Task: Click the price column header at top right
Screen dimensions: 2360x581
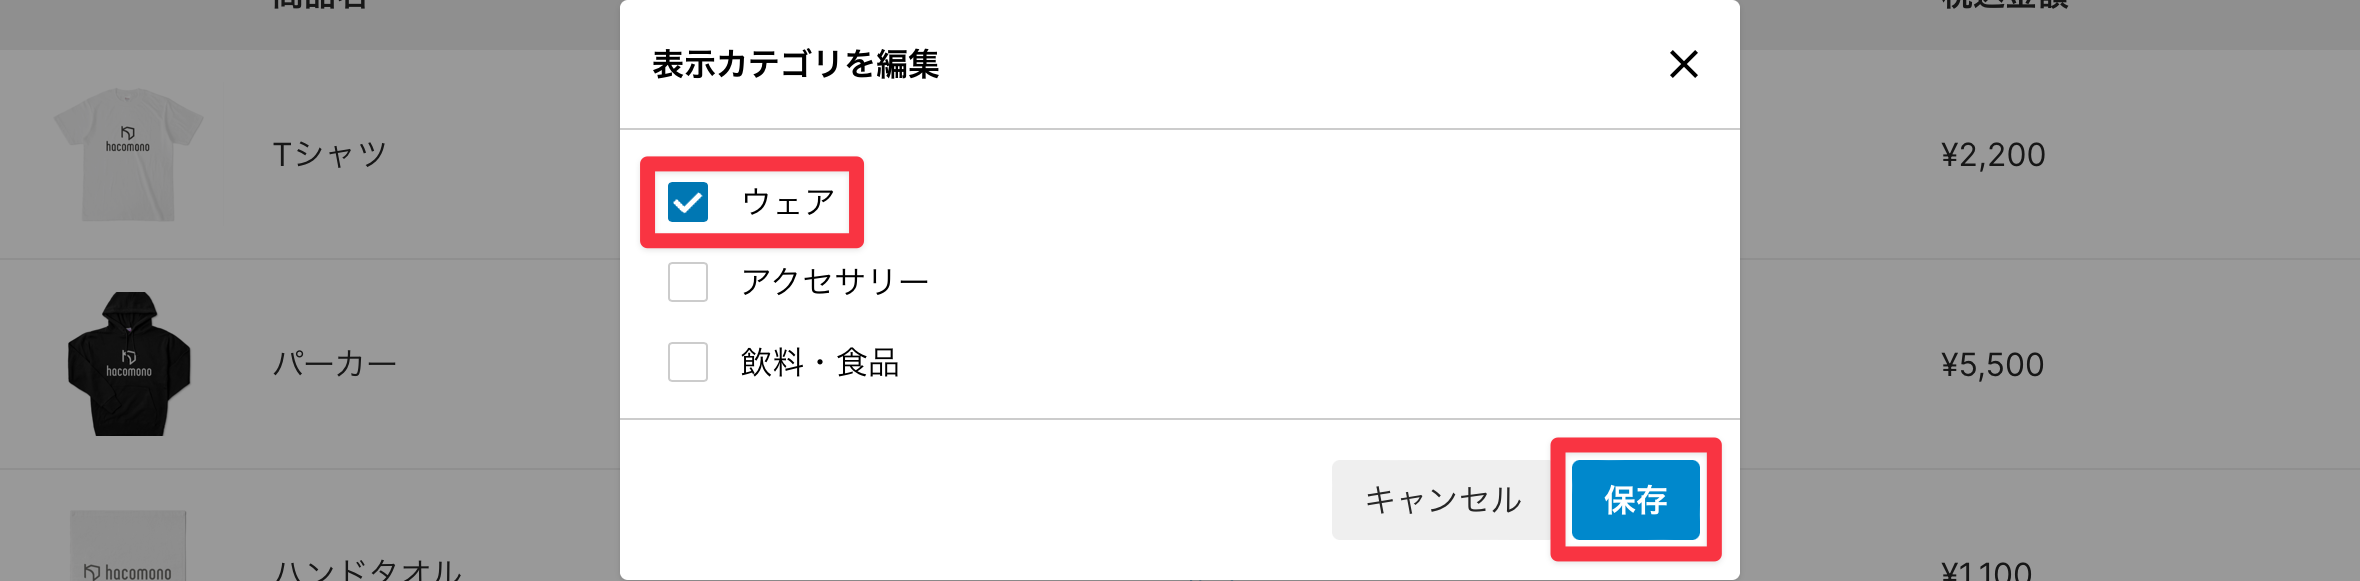Action: [2004, 6]
